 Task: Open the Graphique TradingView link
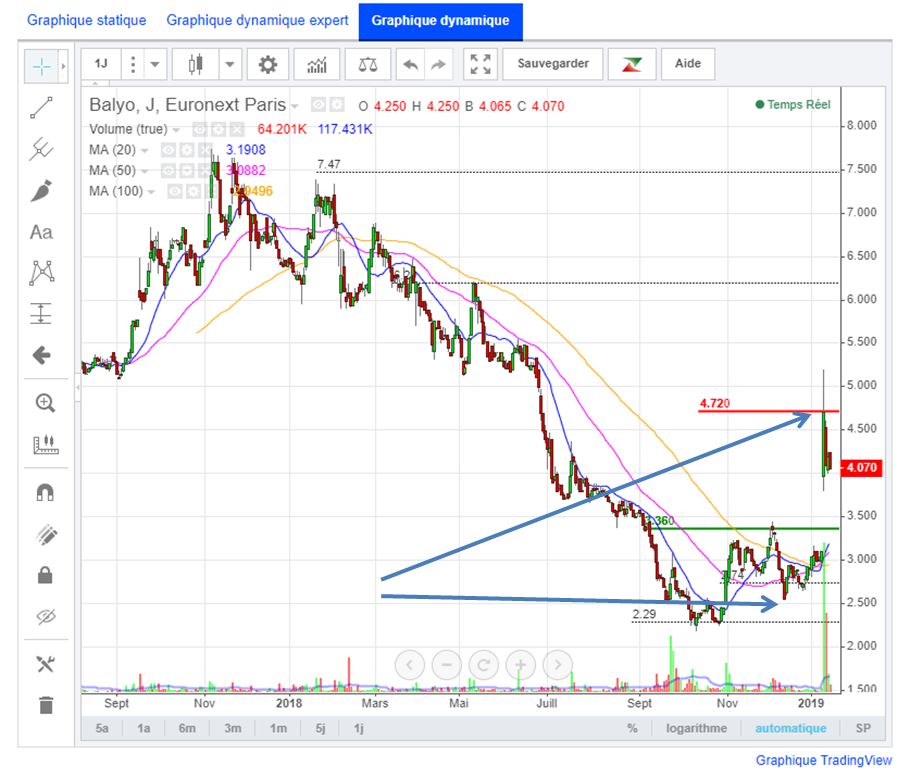[x=823, y=760]
